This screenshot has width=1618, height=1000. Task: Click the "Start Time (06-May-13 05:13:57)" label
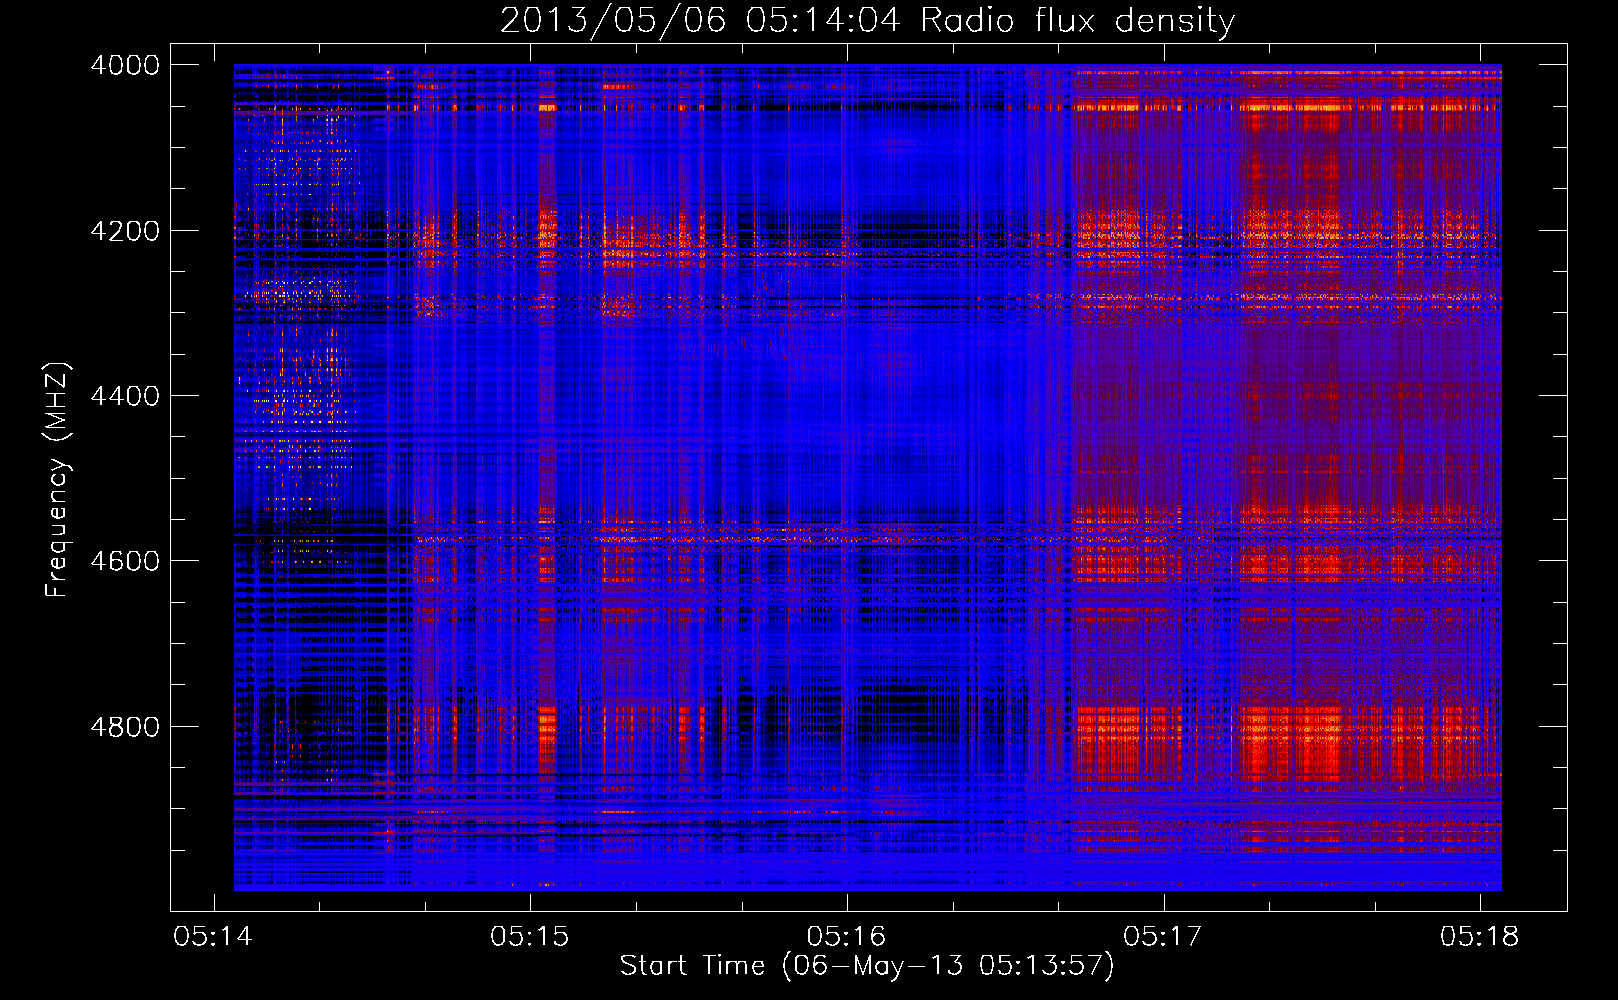tap(866, 966)
